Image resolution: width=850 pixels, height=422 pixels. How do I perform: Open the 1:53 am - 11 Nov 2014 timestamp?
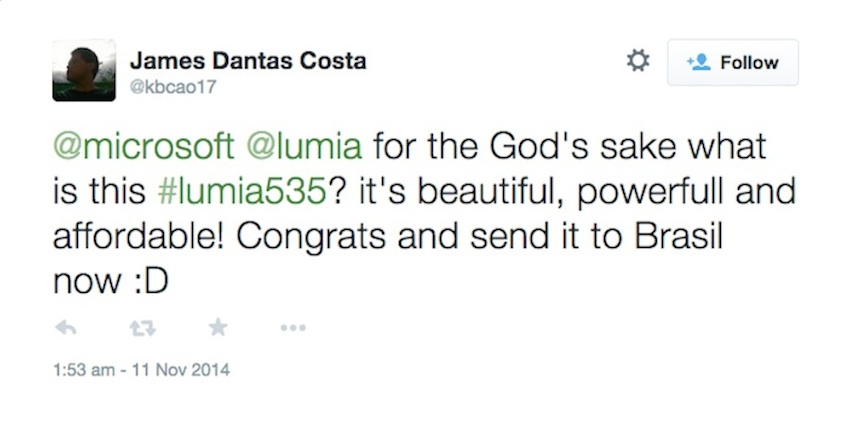140,370
